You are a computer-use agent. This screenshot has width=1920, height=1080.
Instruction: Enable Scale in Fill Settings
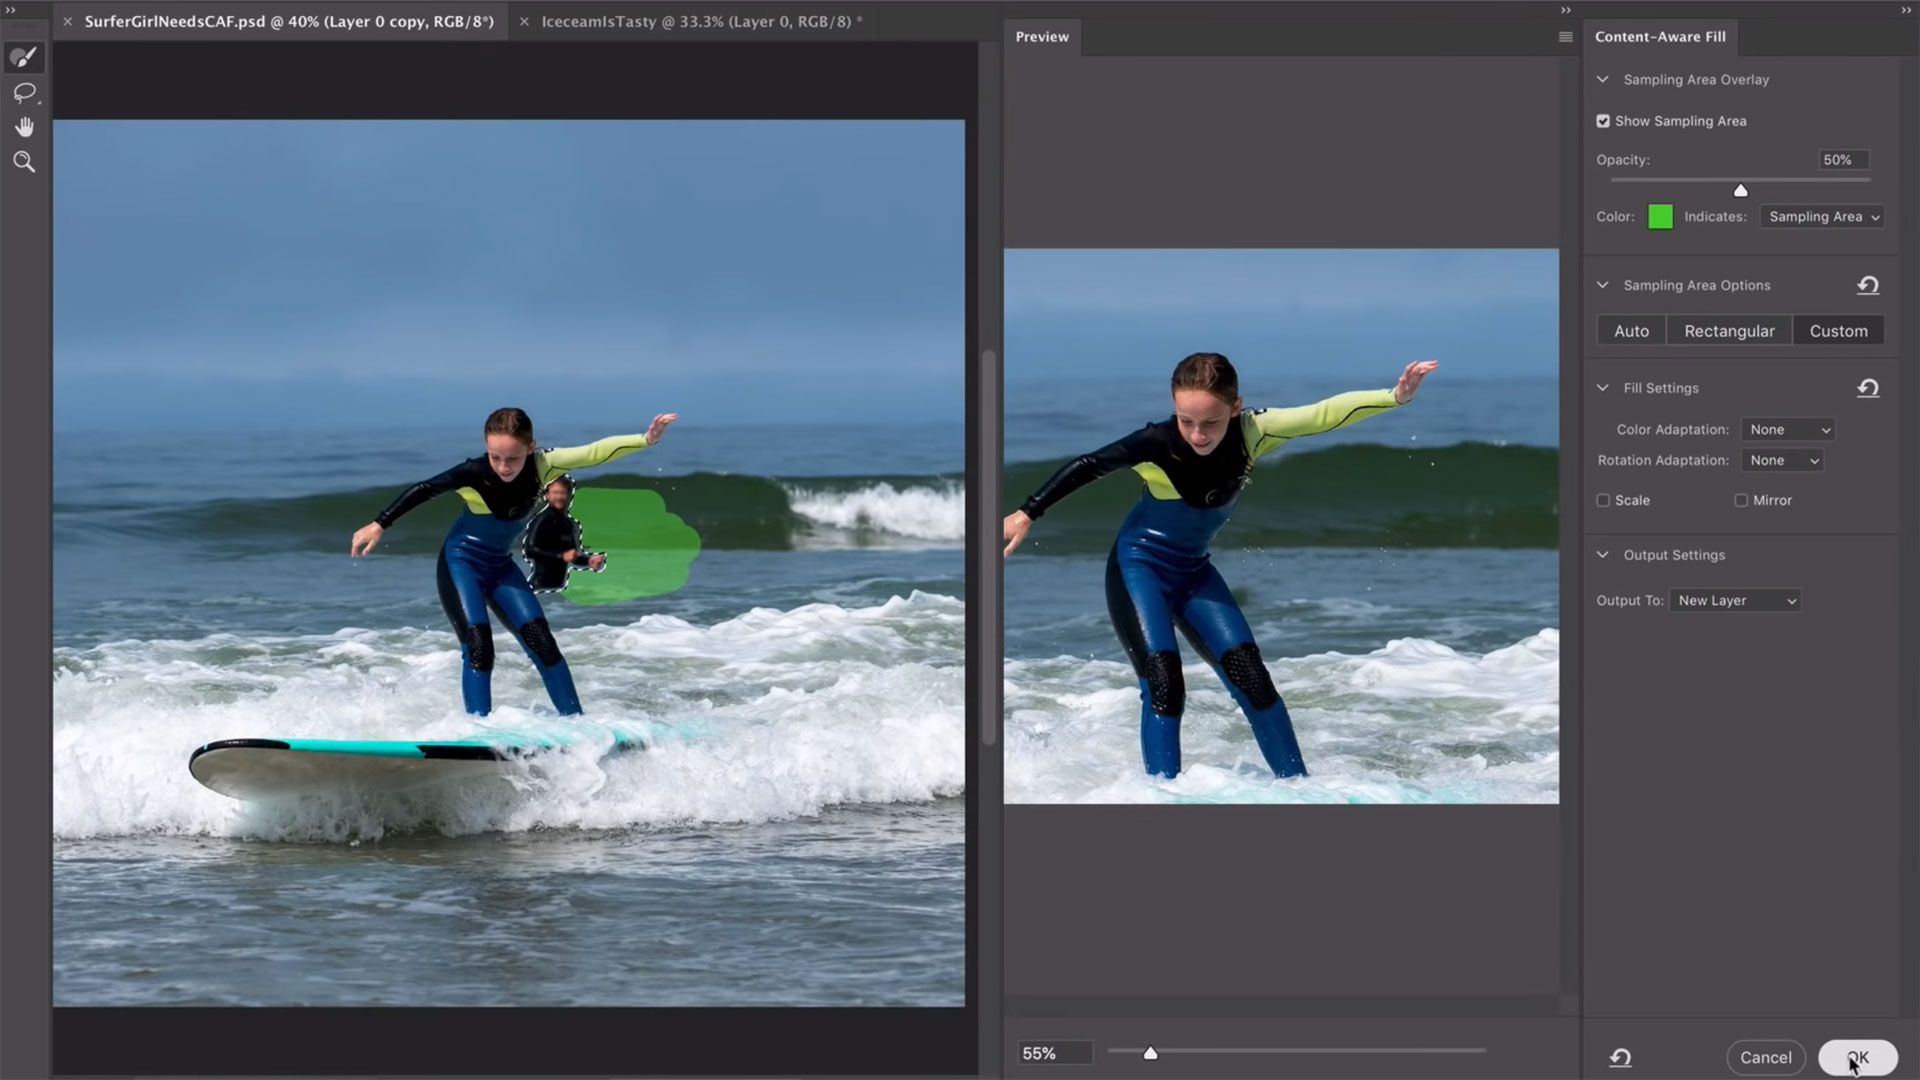pos(1604,500)
